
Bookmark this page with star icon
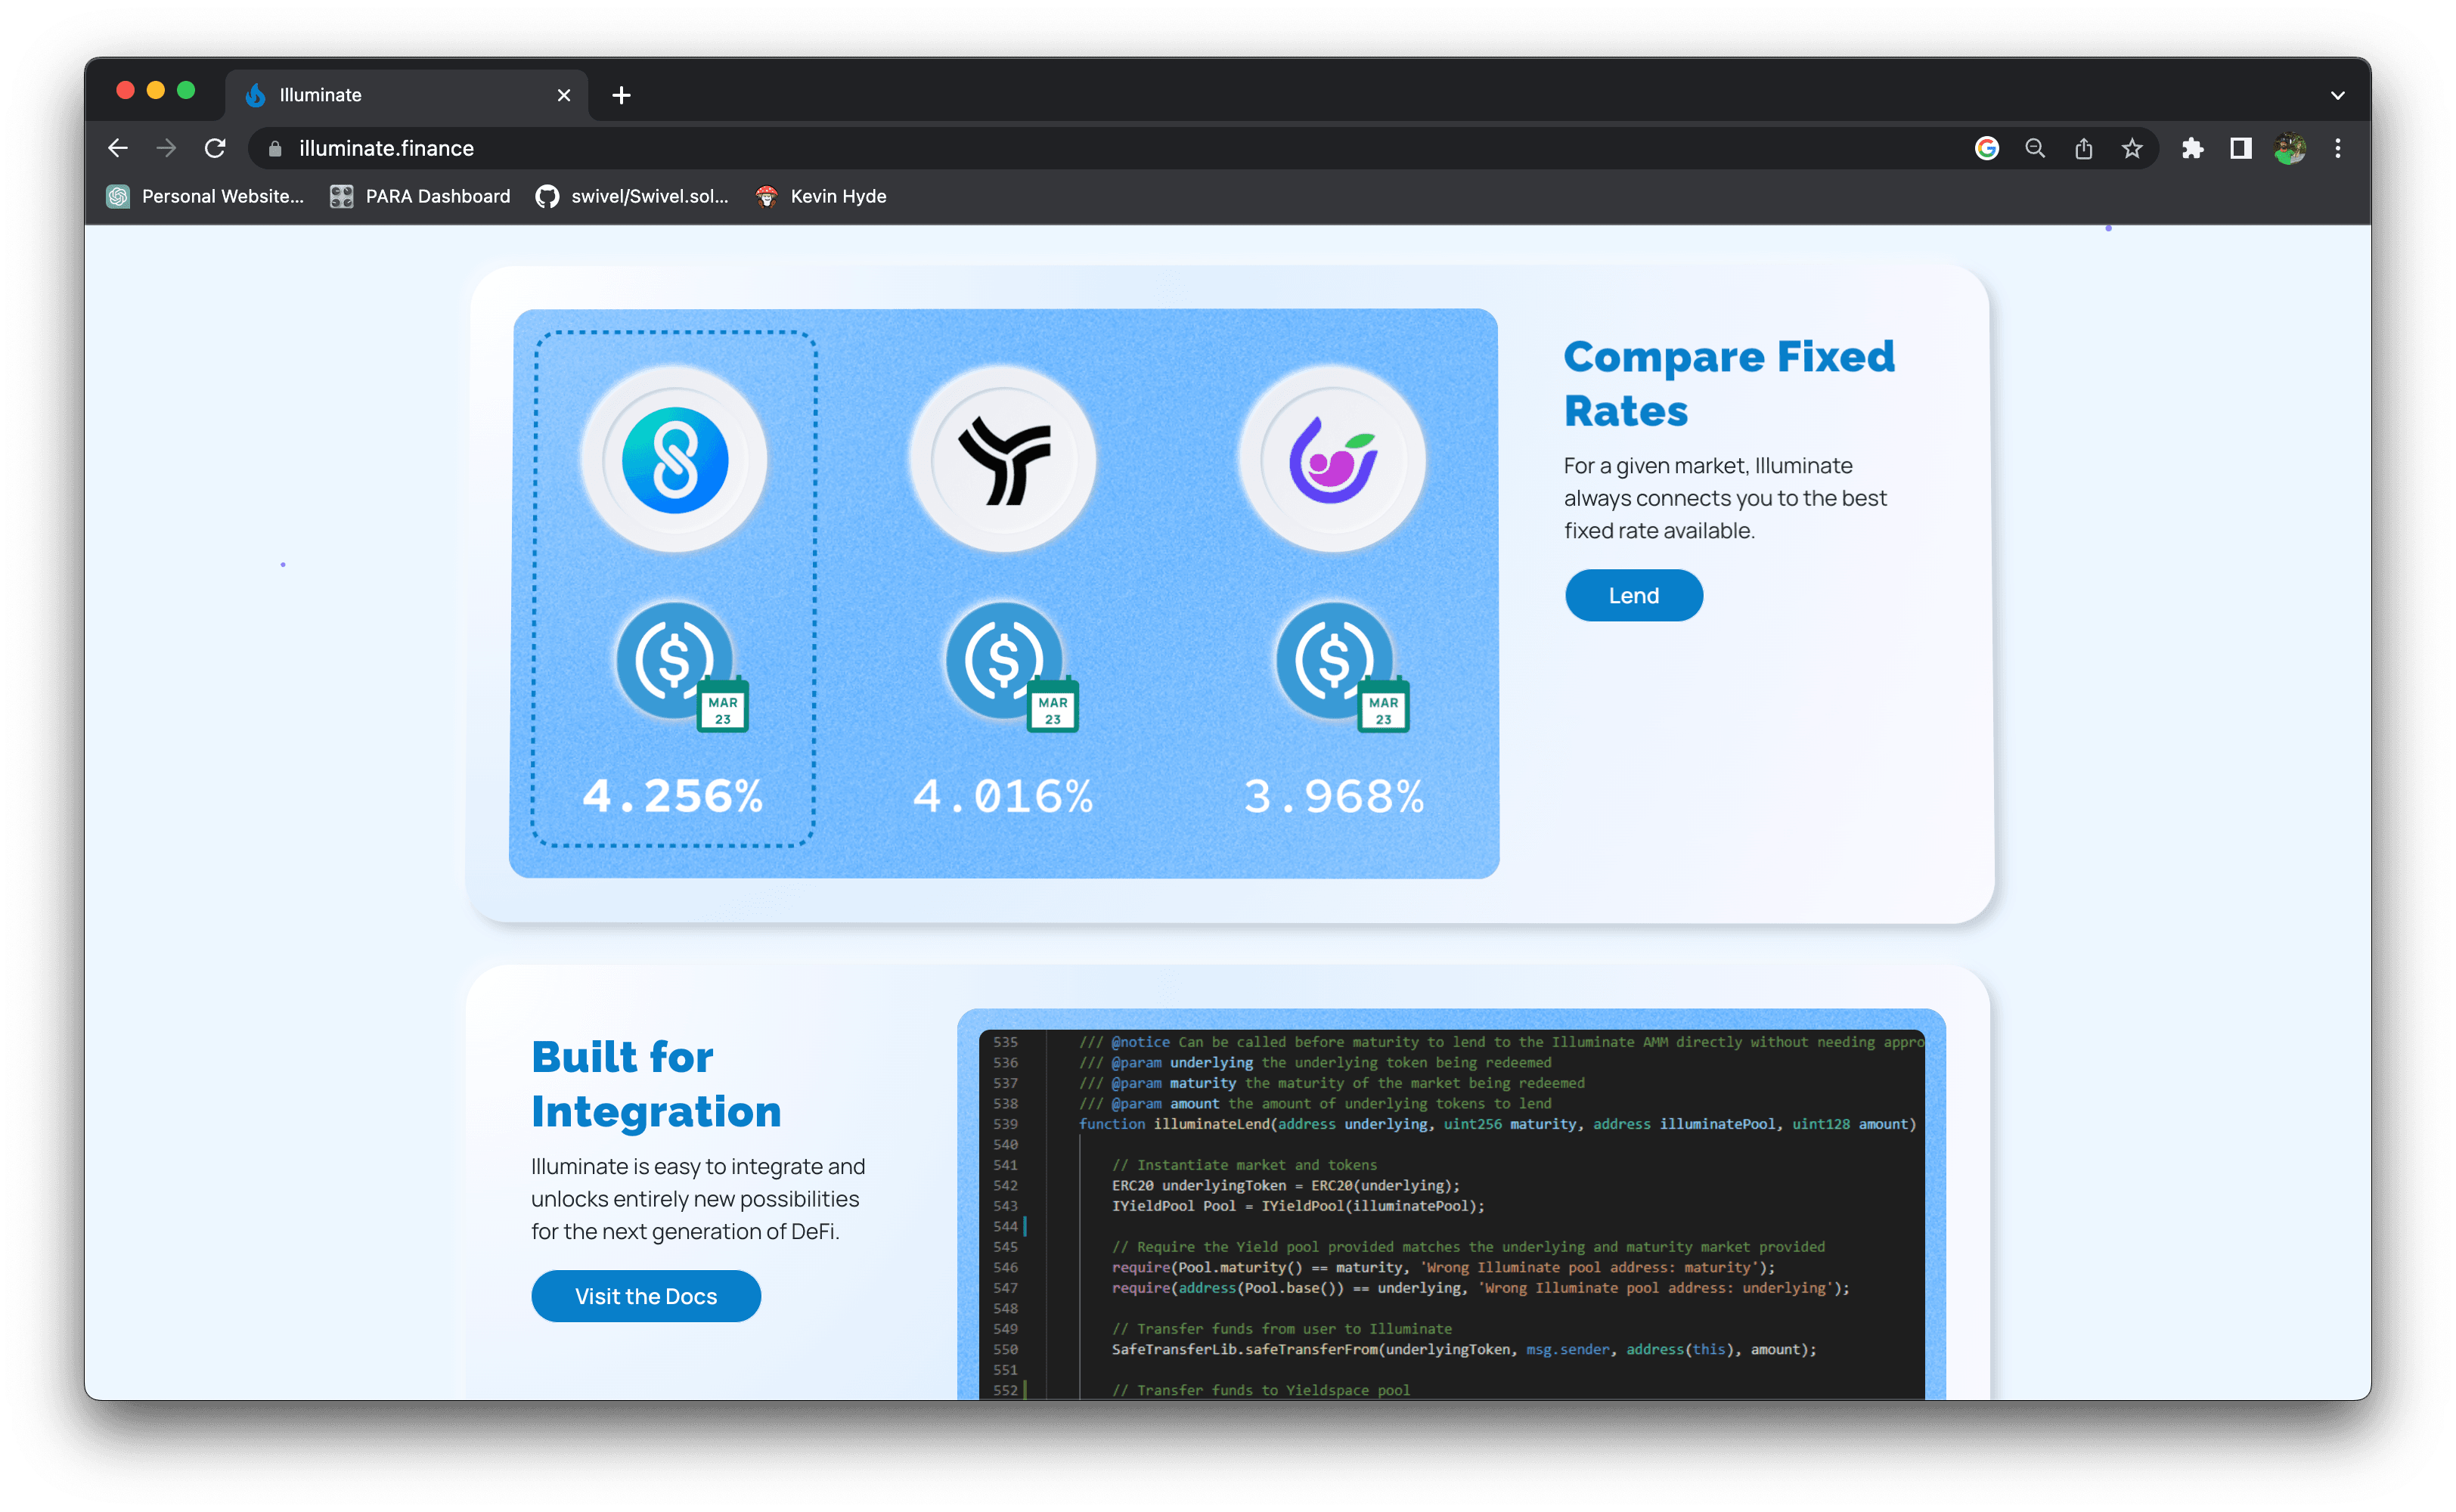click(x=2132, y=149)
